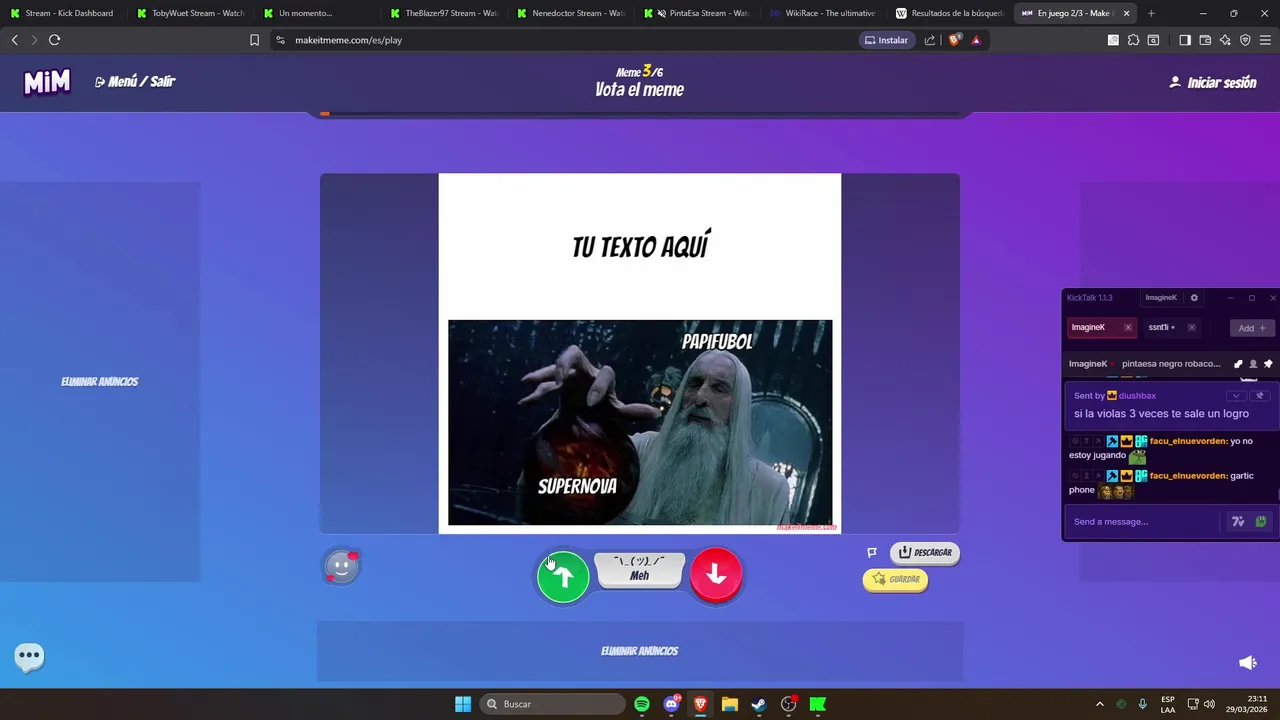Vote Meh on the current meme

[x=640, y=569]
